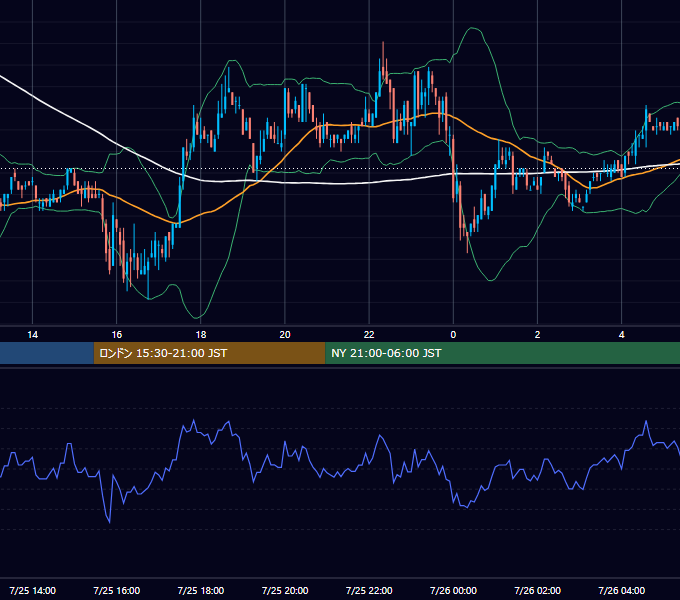Click the 7/25 22:00 date label
This screenshot has height=600, width=680.
(369, 590)
